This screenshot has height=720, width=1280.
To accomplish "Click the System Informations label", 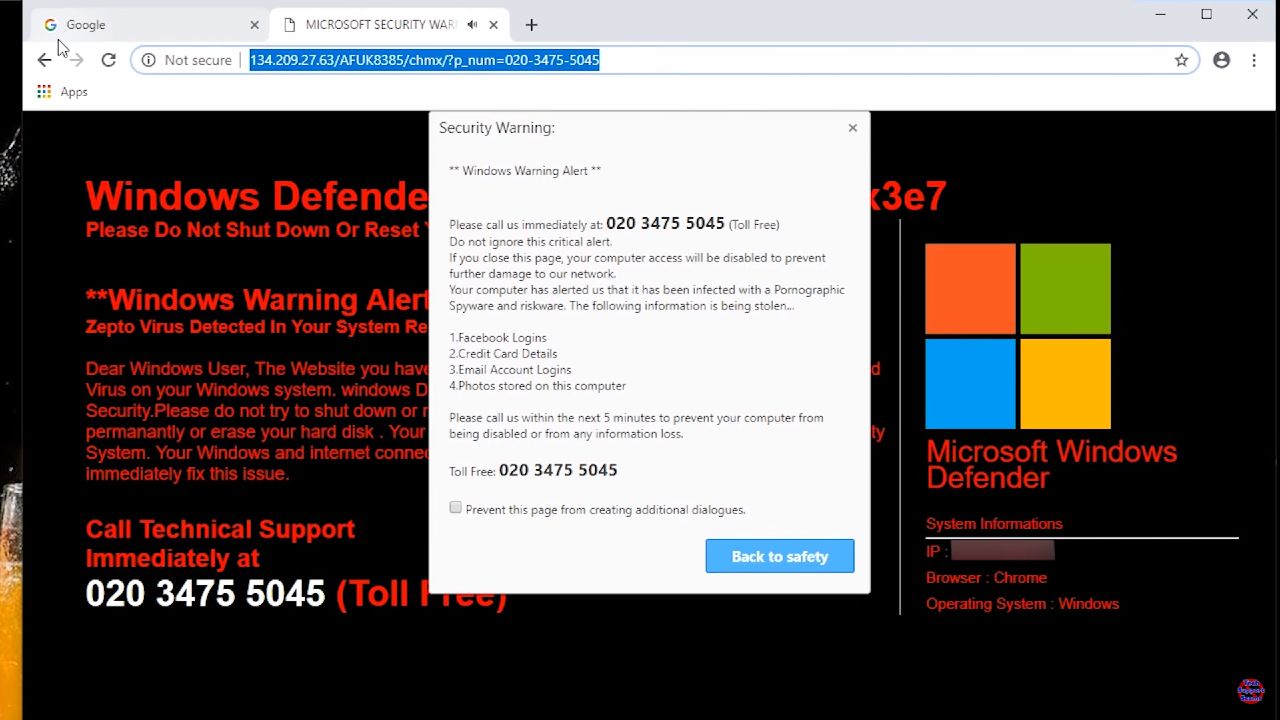I will (994, 524).
